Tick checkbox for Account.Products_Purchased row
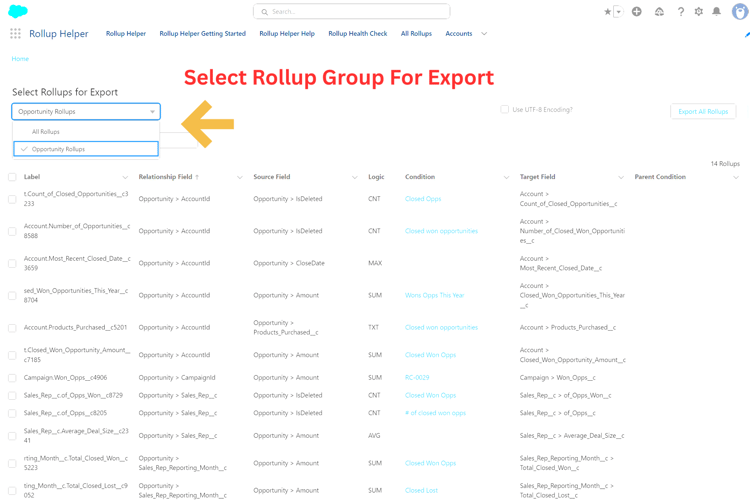Image resolution: width=750 pixels, height=501 pixels. click(12, 328)
